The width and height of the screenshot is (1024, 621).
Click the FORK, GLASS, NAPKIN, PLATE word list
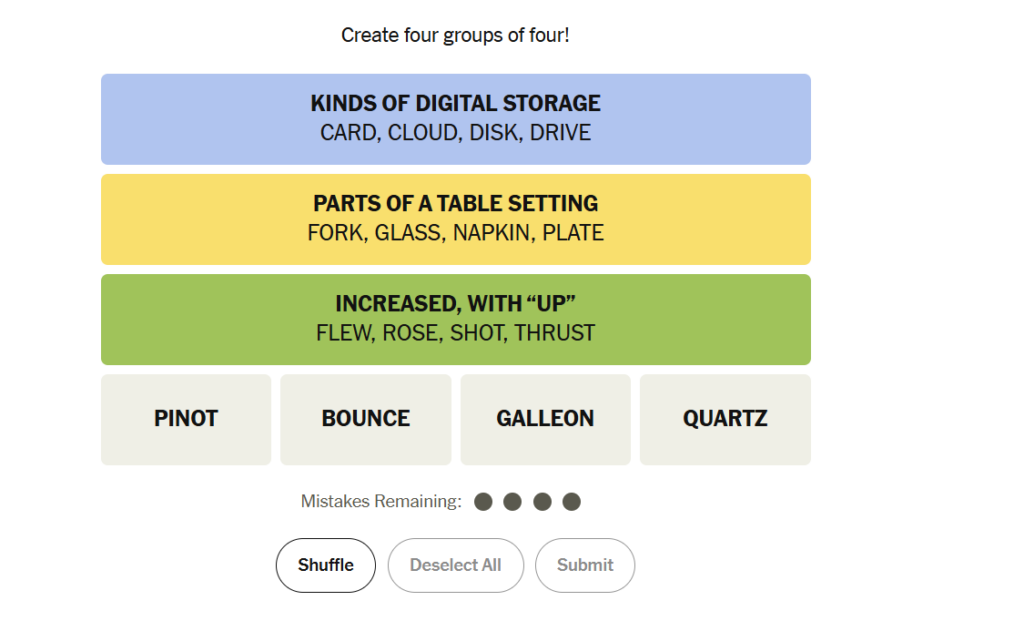click(x=456, y=233)
